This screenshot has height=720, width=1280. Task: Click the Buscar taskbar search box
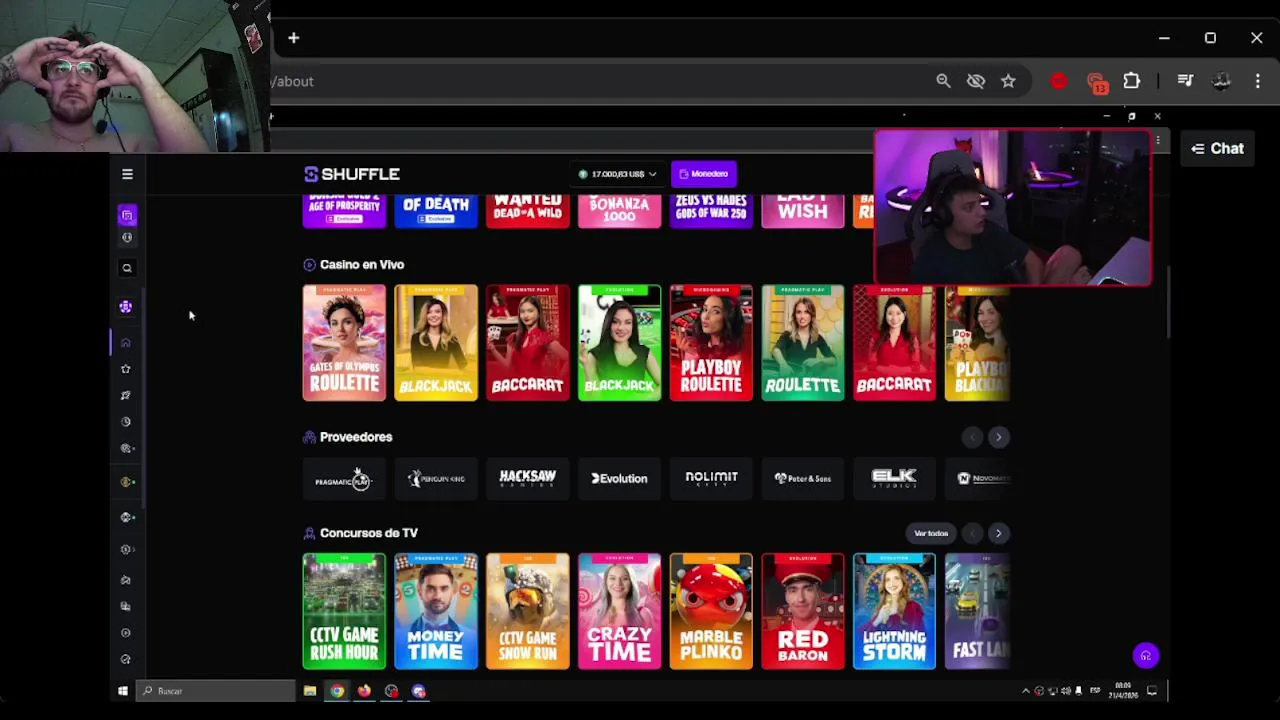(215, 691)
